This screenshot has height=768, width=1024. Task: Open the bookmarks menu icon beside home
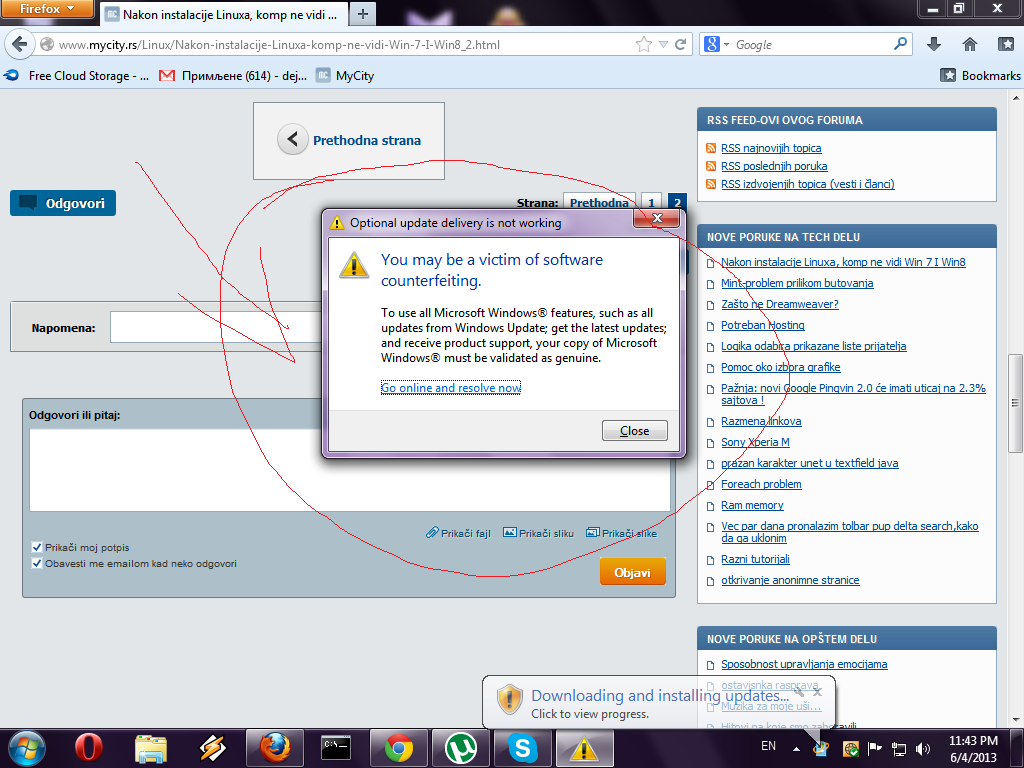1006,44
